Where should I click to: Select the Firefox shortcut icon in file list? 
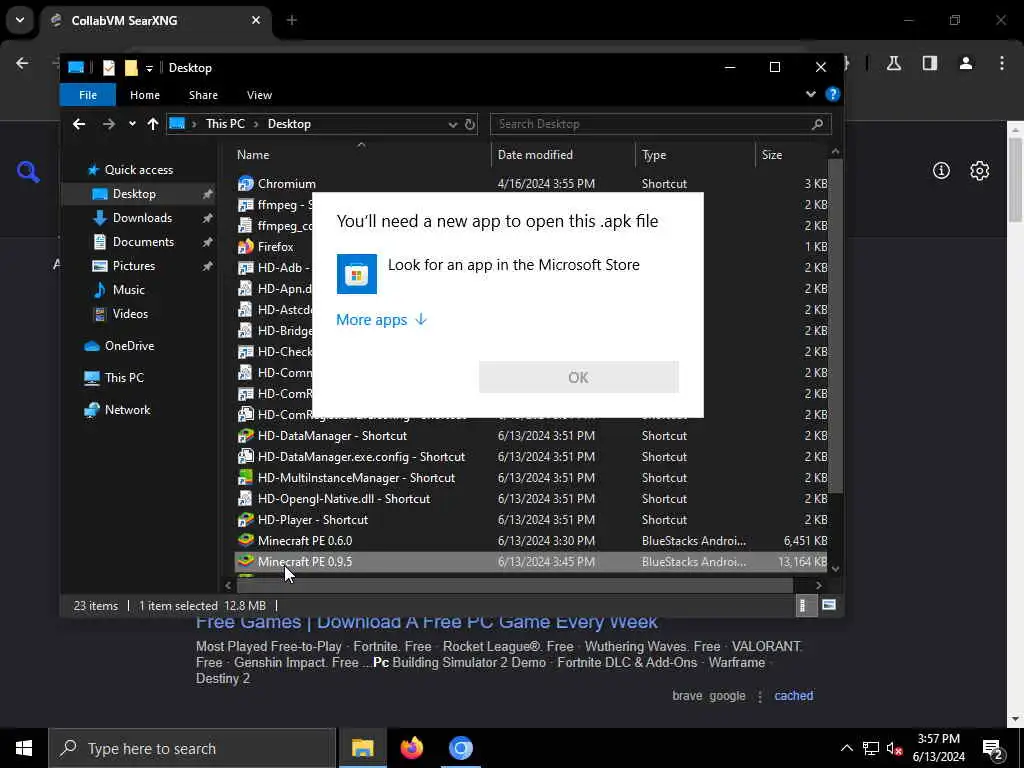point(246,246)
